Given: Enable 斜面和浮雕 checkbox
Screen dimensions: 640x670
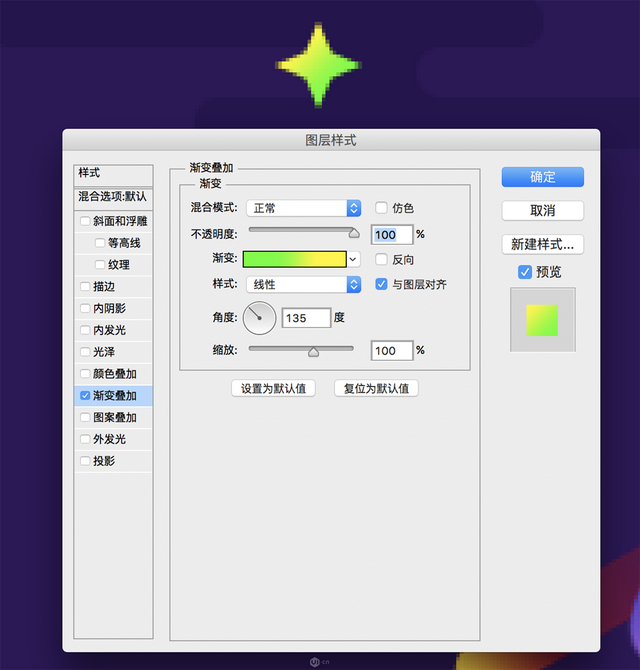Looking at the screenshot, I should tap(85, 221).
